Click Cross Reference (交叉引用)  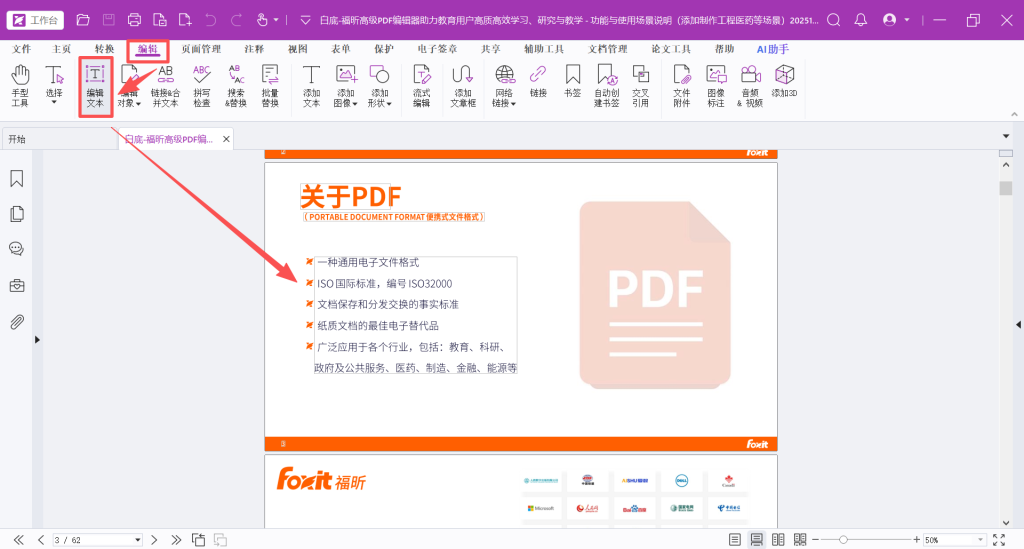(641, 86)
